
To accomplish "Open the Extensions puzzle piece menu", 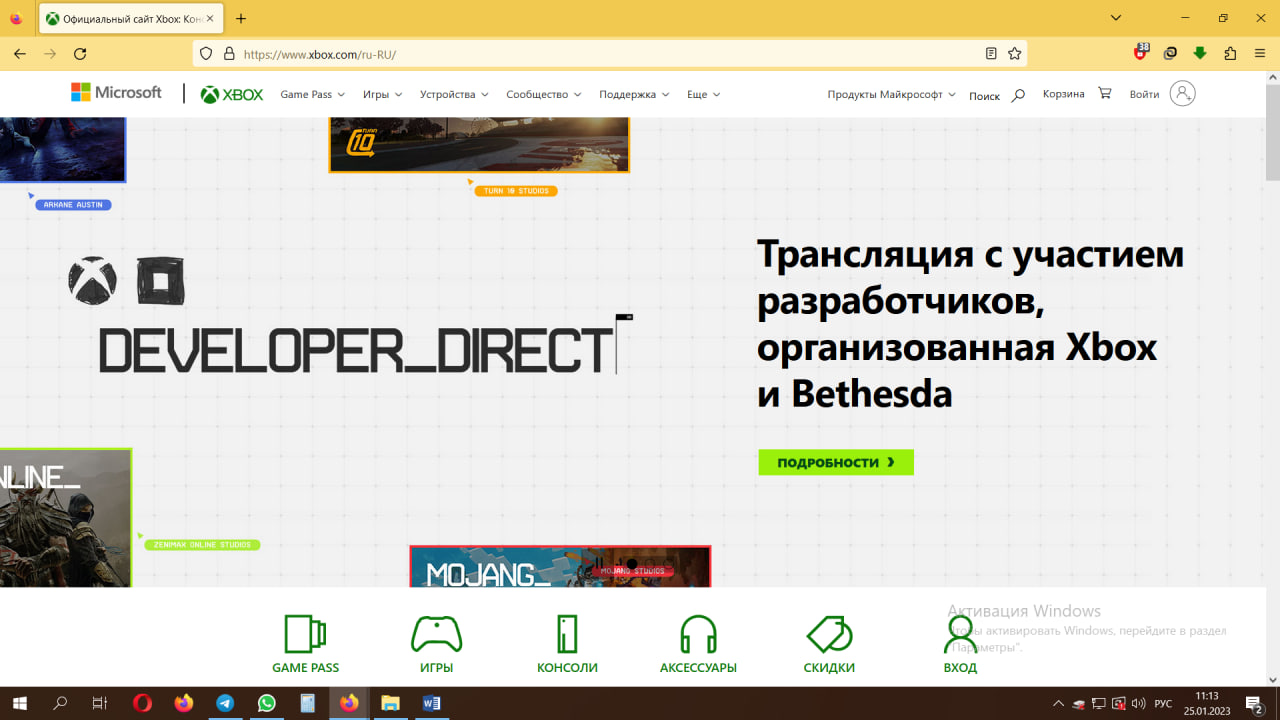I will click(x=1230, y=54).
